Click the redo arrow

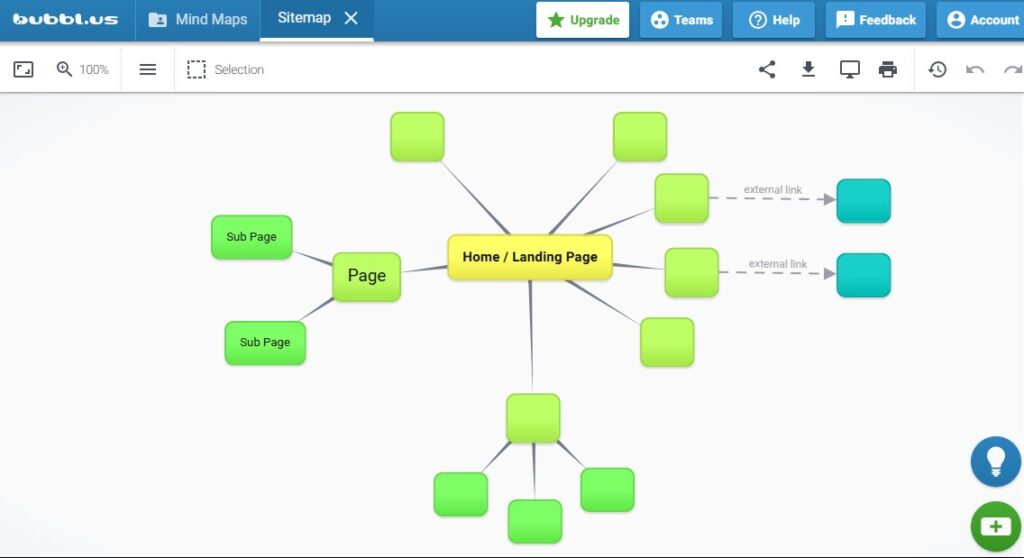pos(1013,69)
